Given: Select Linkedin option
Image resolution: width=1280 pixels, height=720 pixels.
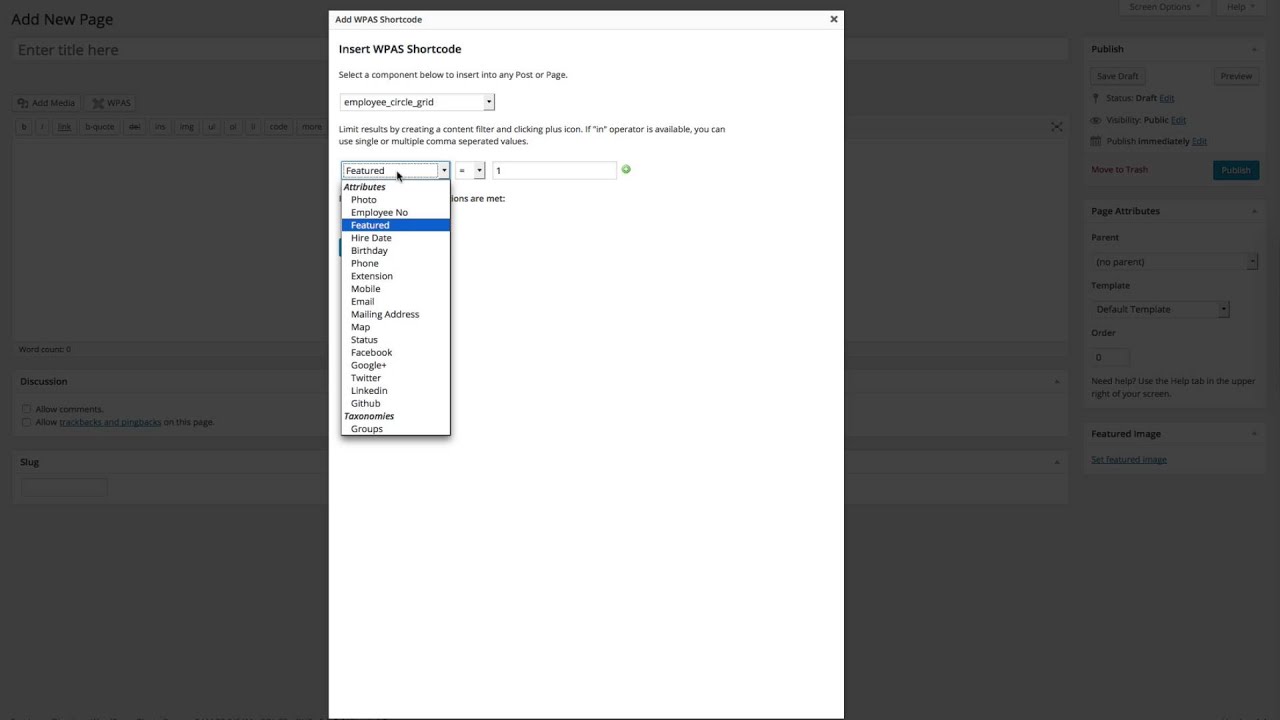Looking at the screenshot, I should [x=396, y=391].
